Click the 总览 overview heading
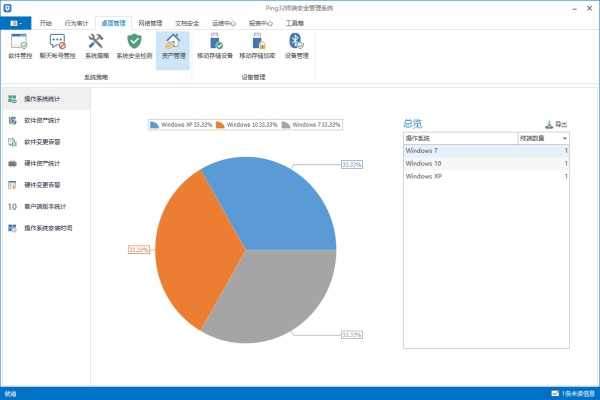The height and width of the screenshot is (400, 600). (412, 124)
